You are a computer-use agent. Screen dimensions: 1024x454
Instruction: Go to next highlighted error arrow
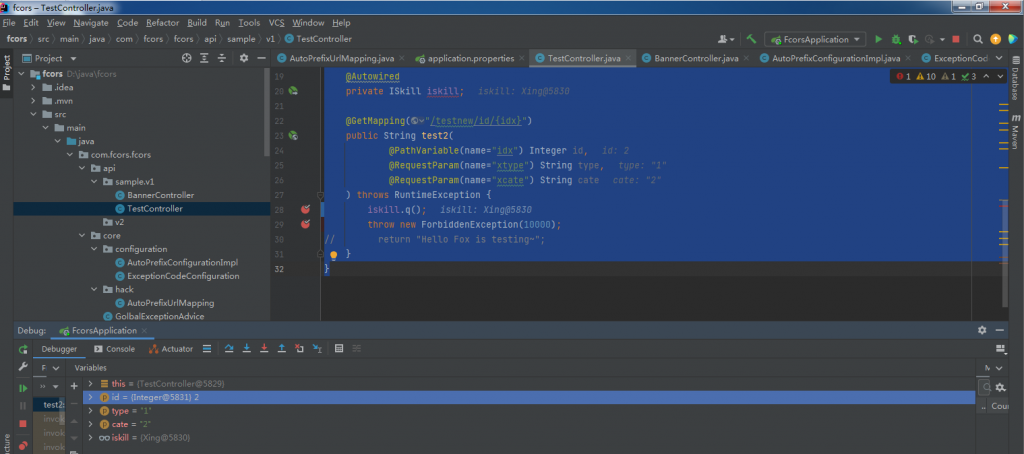coord(1000,76)
